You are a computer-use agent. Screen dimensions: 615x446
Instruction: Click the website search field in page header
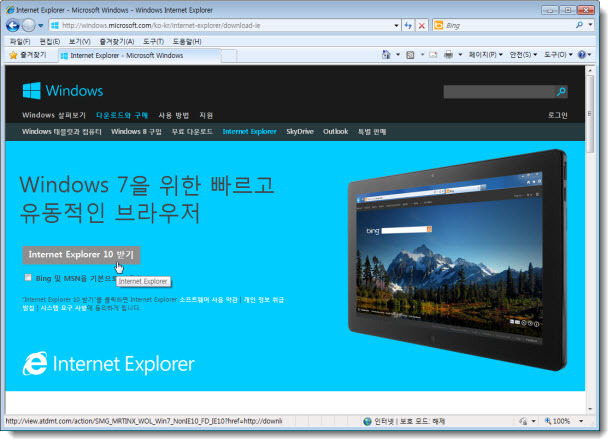(498, 92)
